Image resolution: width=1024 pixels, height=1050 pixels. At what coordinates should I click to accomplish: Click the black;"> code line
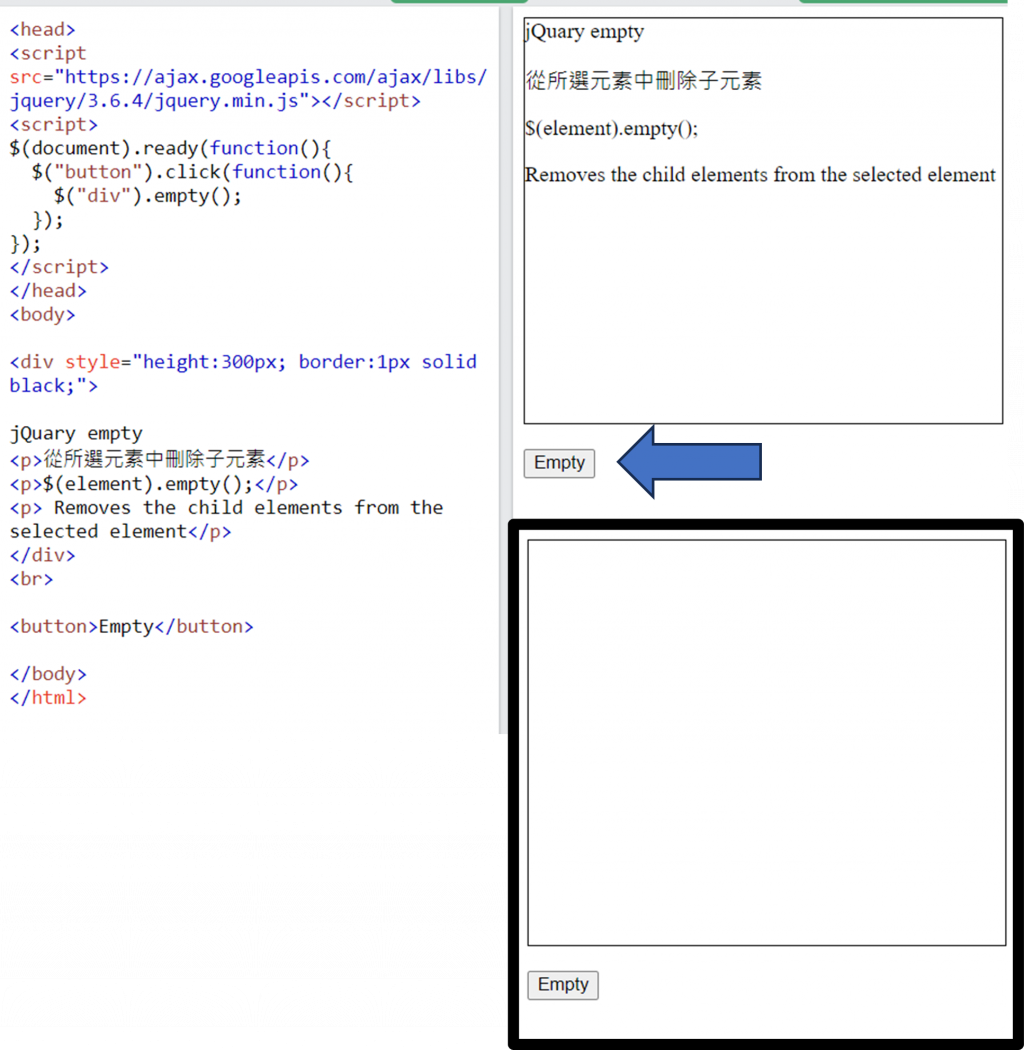(x=54, y=386)
